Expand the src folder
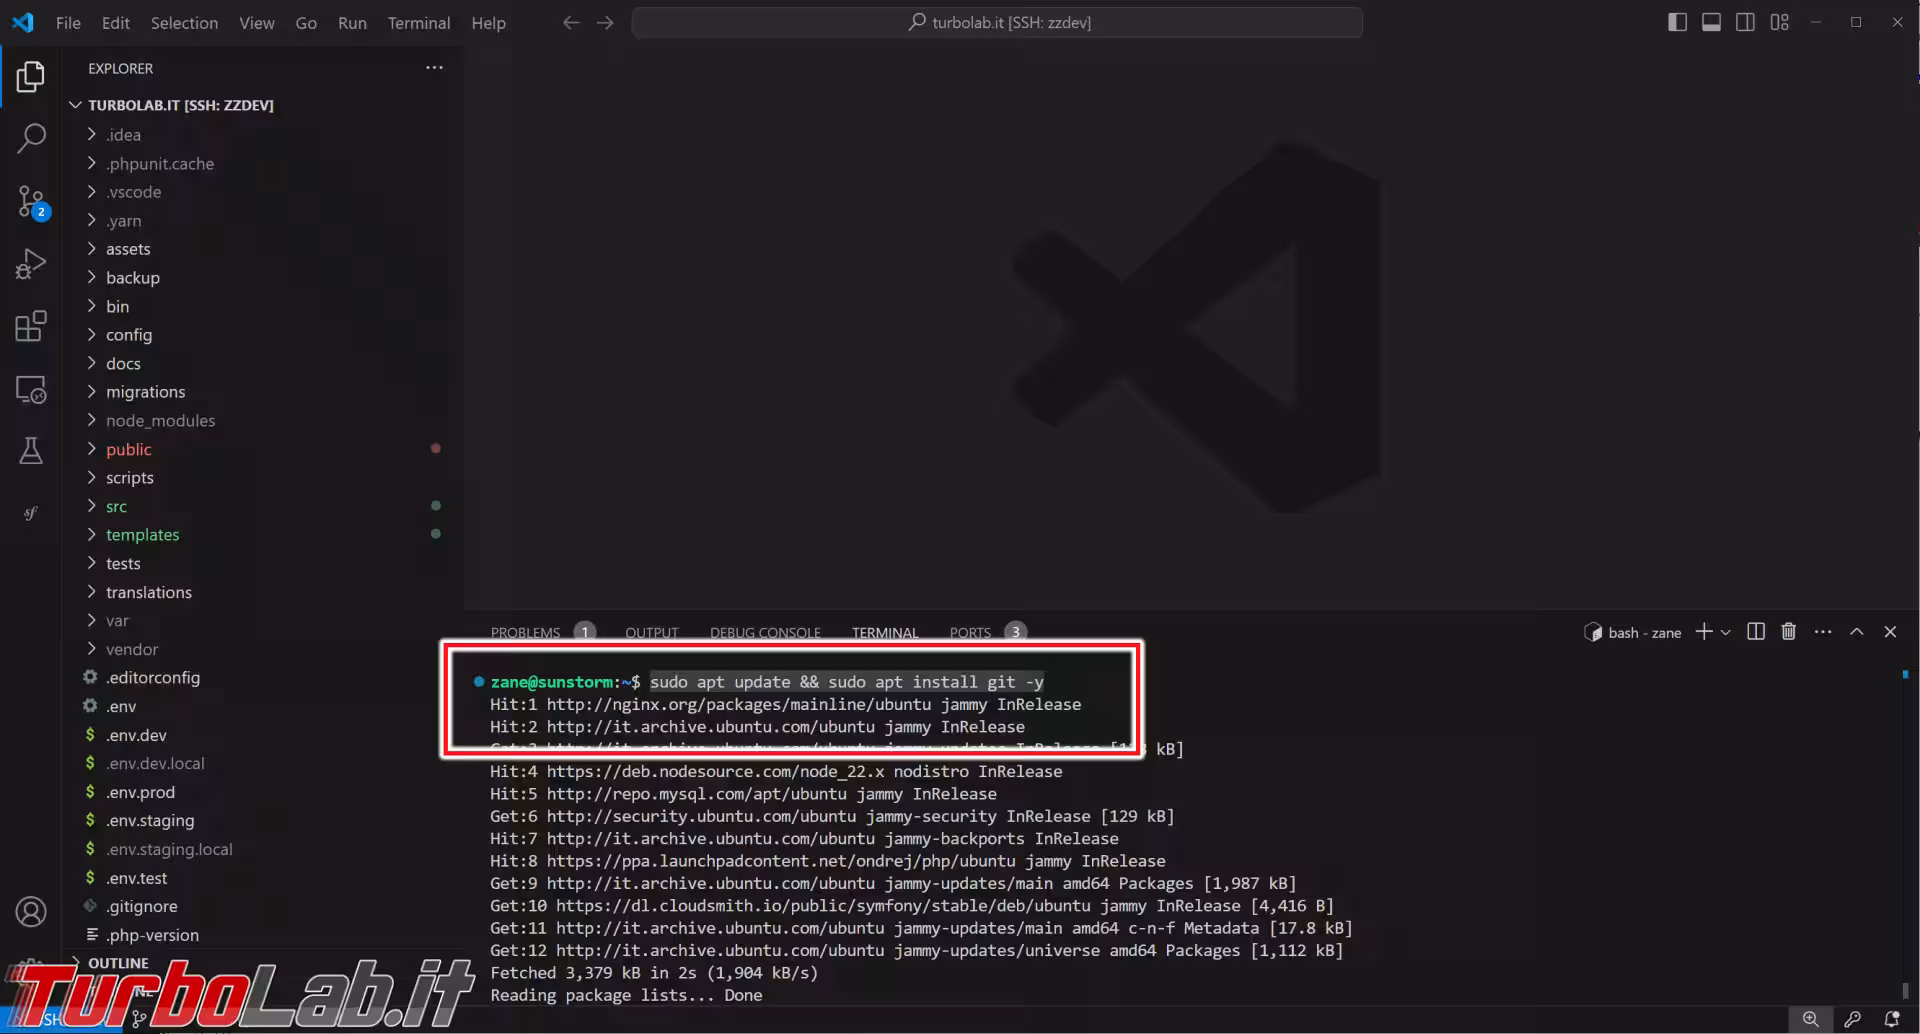 116,507
